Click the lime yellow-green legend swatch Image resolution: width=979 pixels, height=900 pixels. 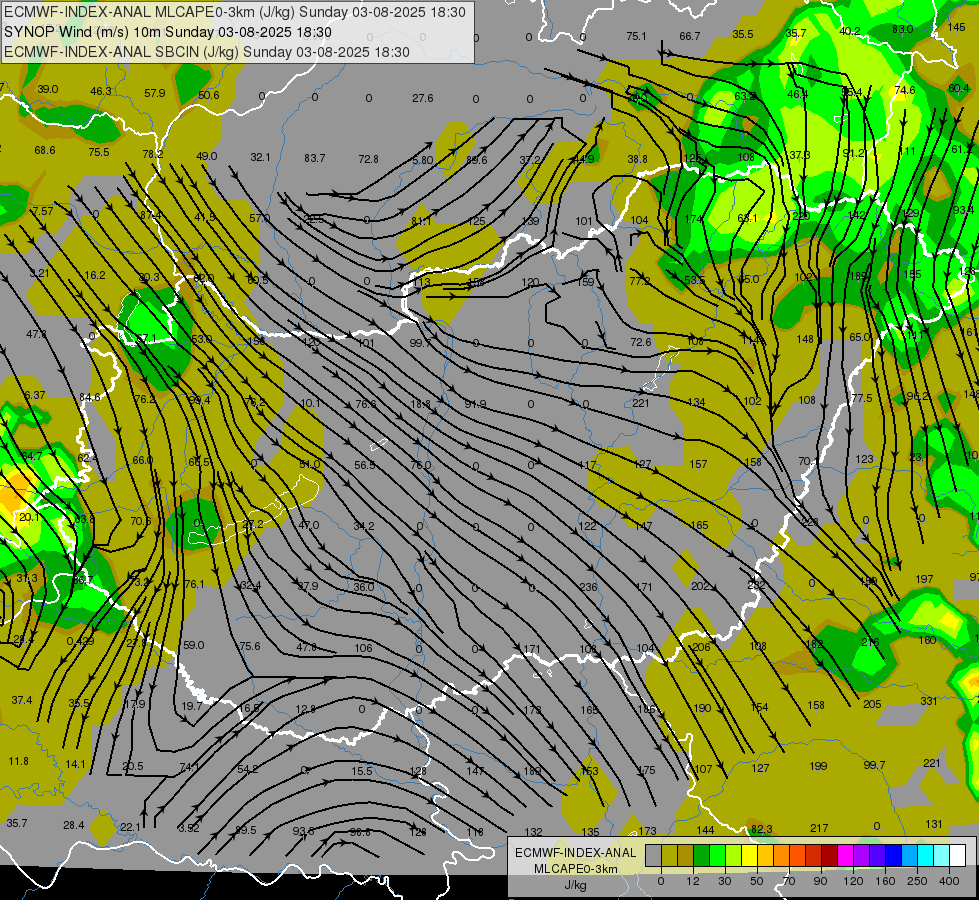point(734,856)
